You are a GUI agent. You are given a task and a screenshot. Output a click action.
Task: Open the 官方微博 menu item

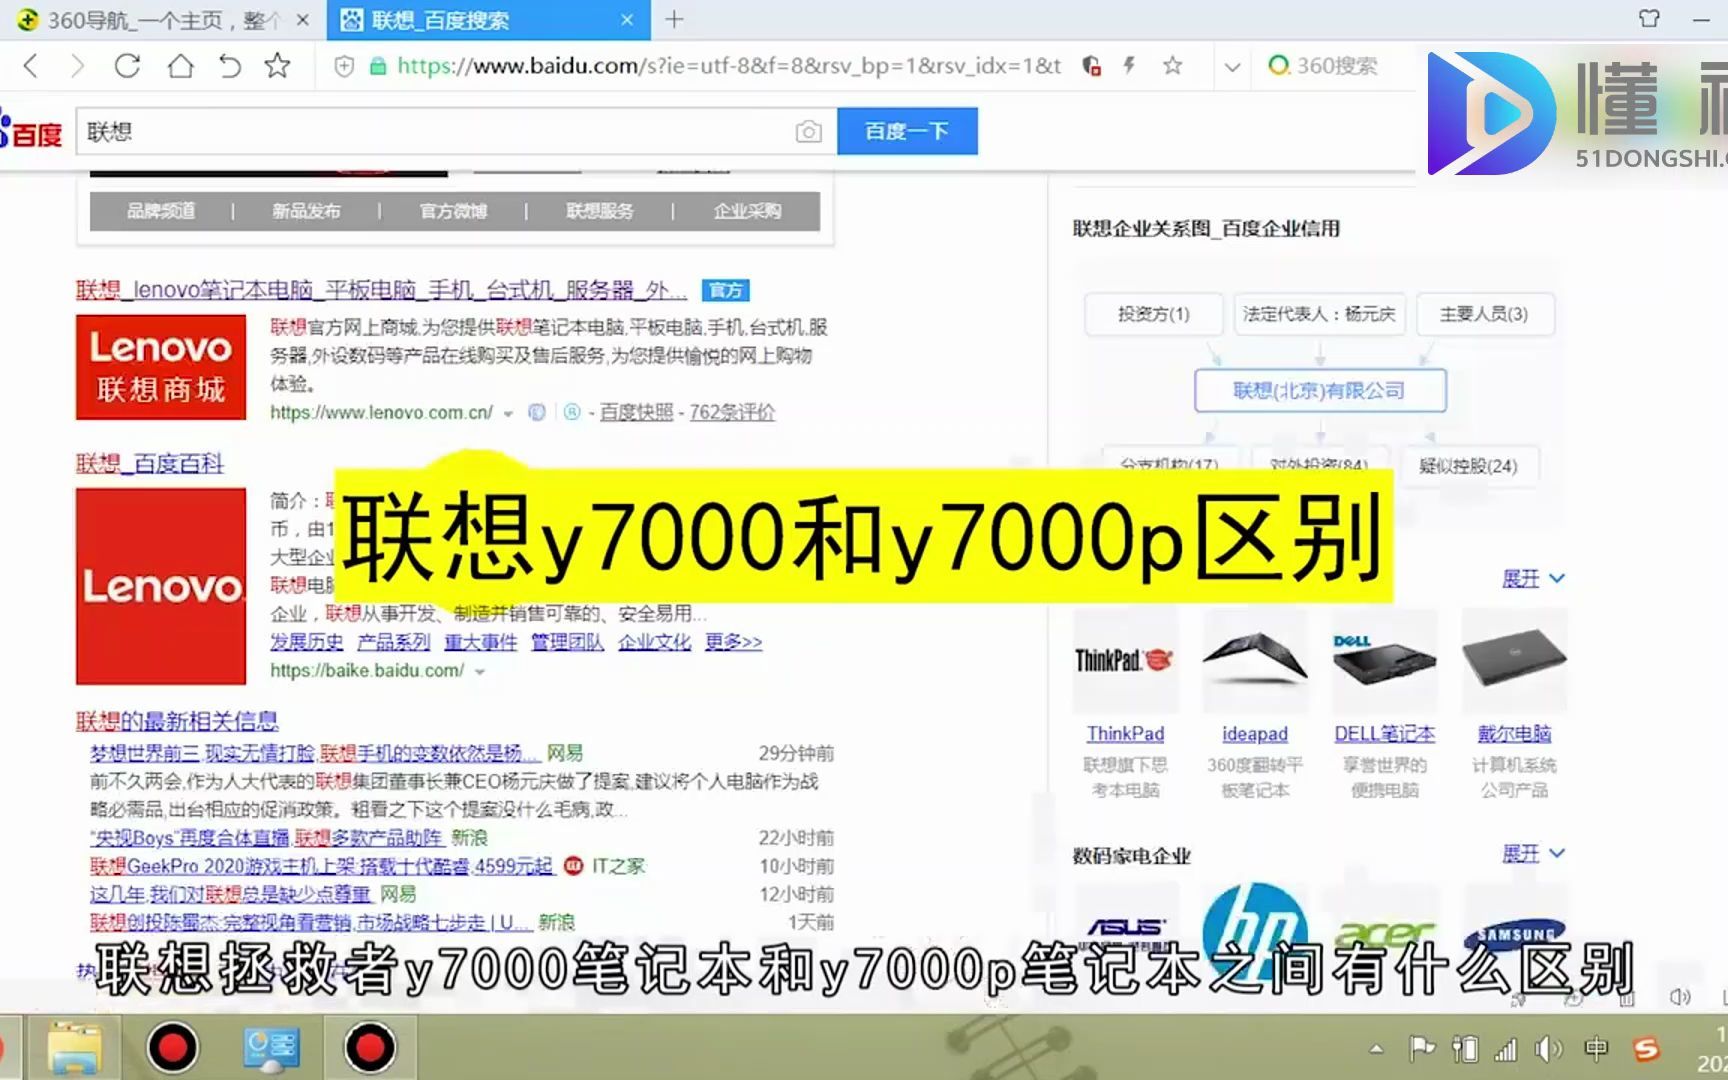coord(453,211)
